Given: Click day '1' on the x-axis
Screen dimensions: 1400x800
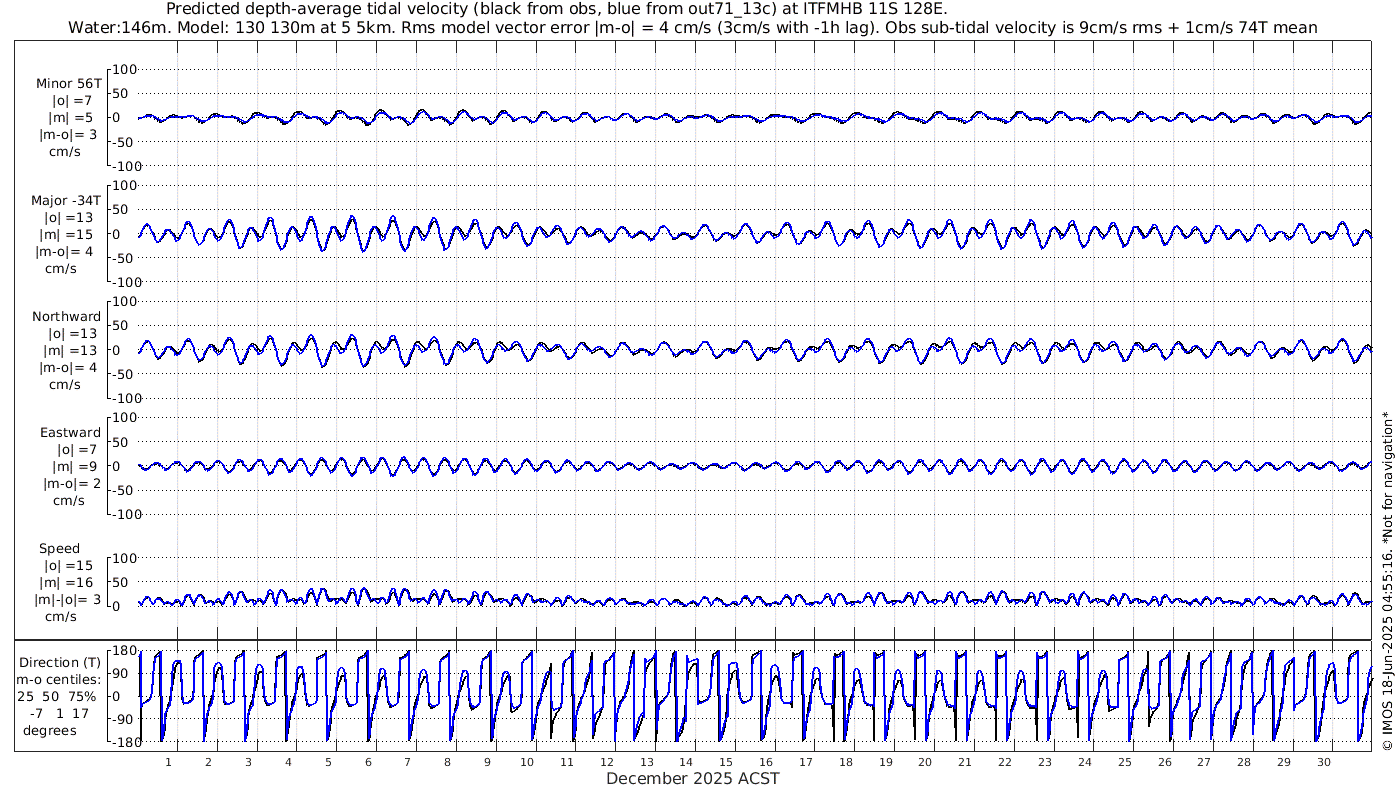Looking at the screenshot, I should [168, 761].
